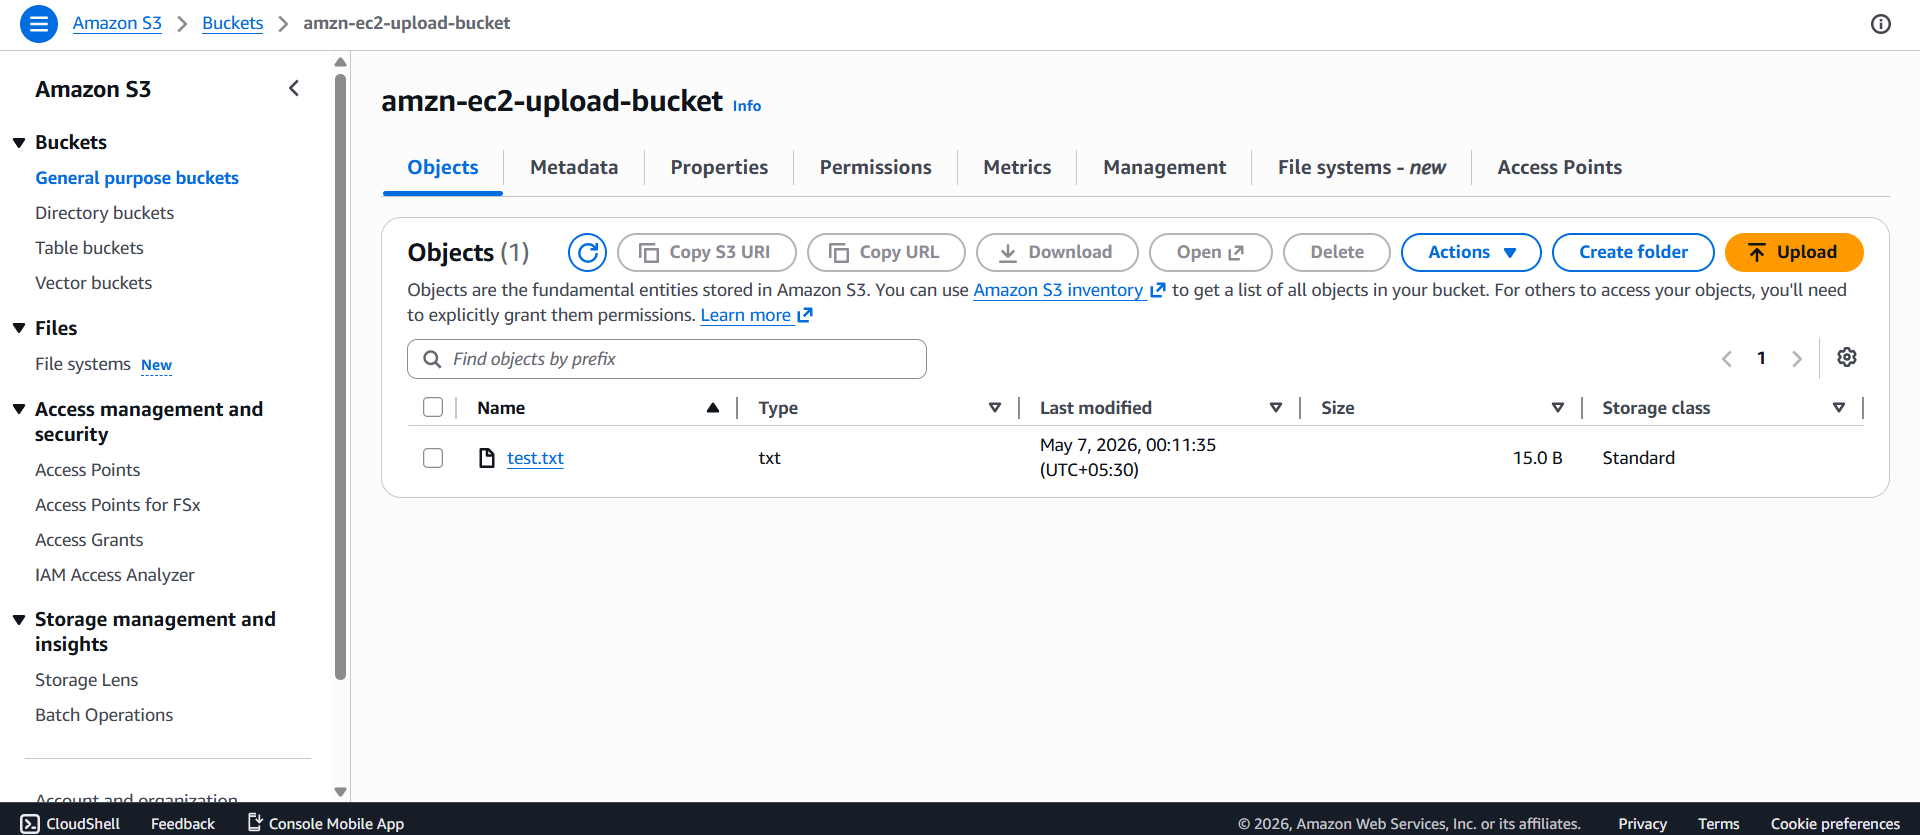
Task: Click Create folder button
Action: tap(1633, 253)
